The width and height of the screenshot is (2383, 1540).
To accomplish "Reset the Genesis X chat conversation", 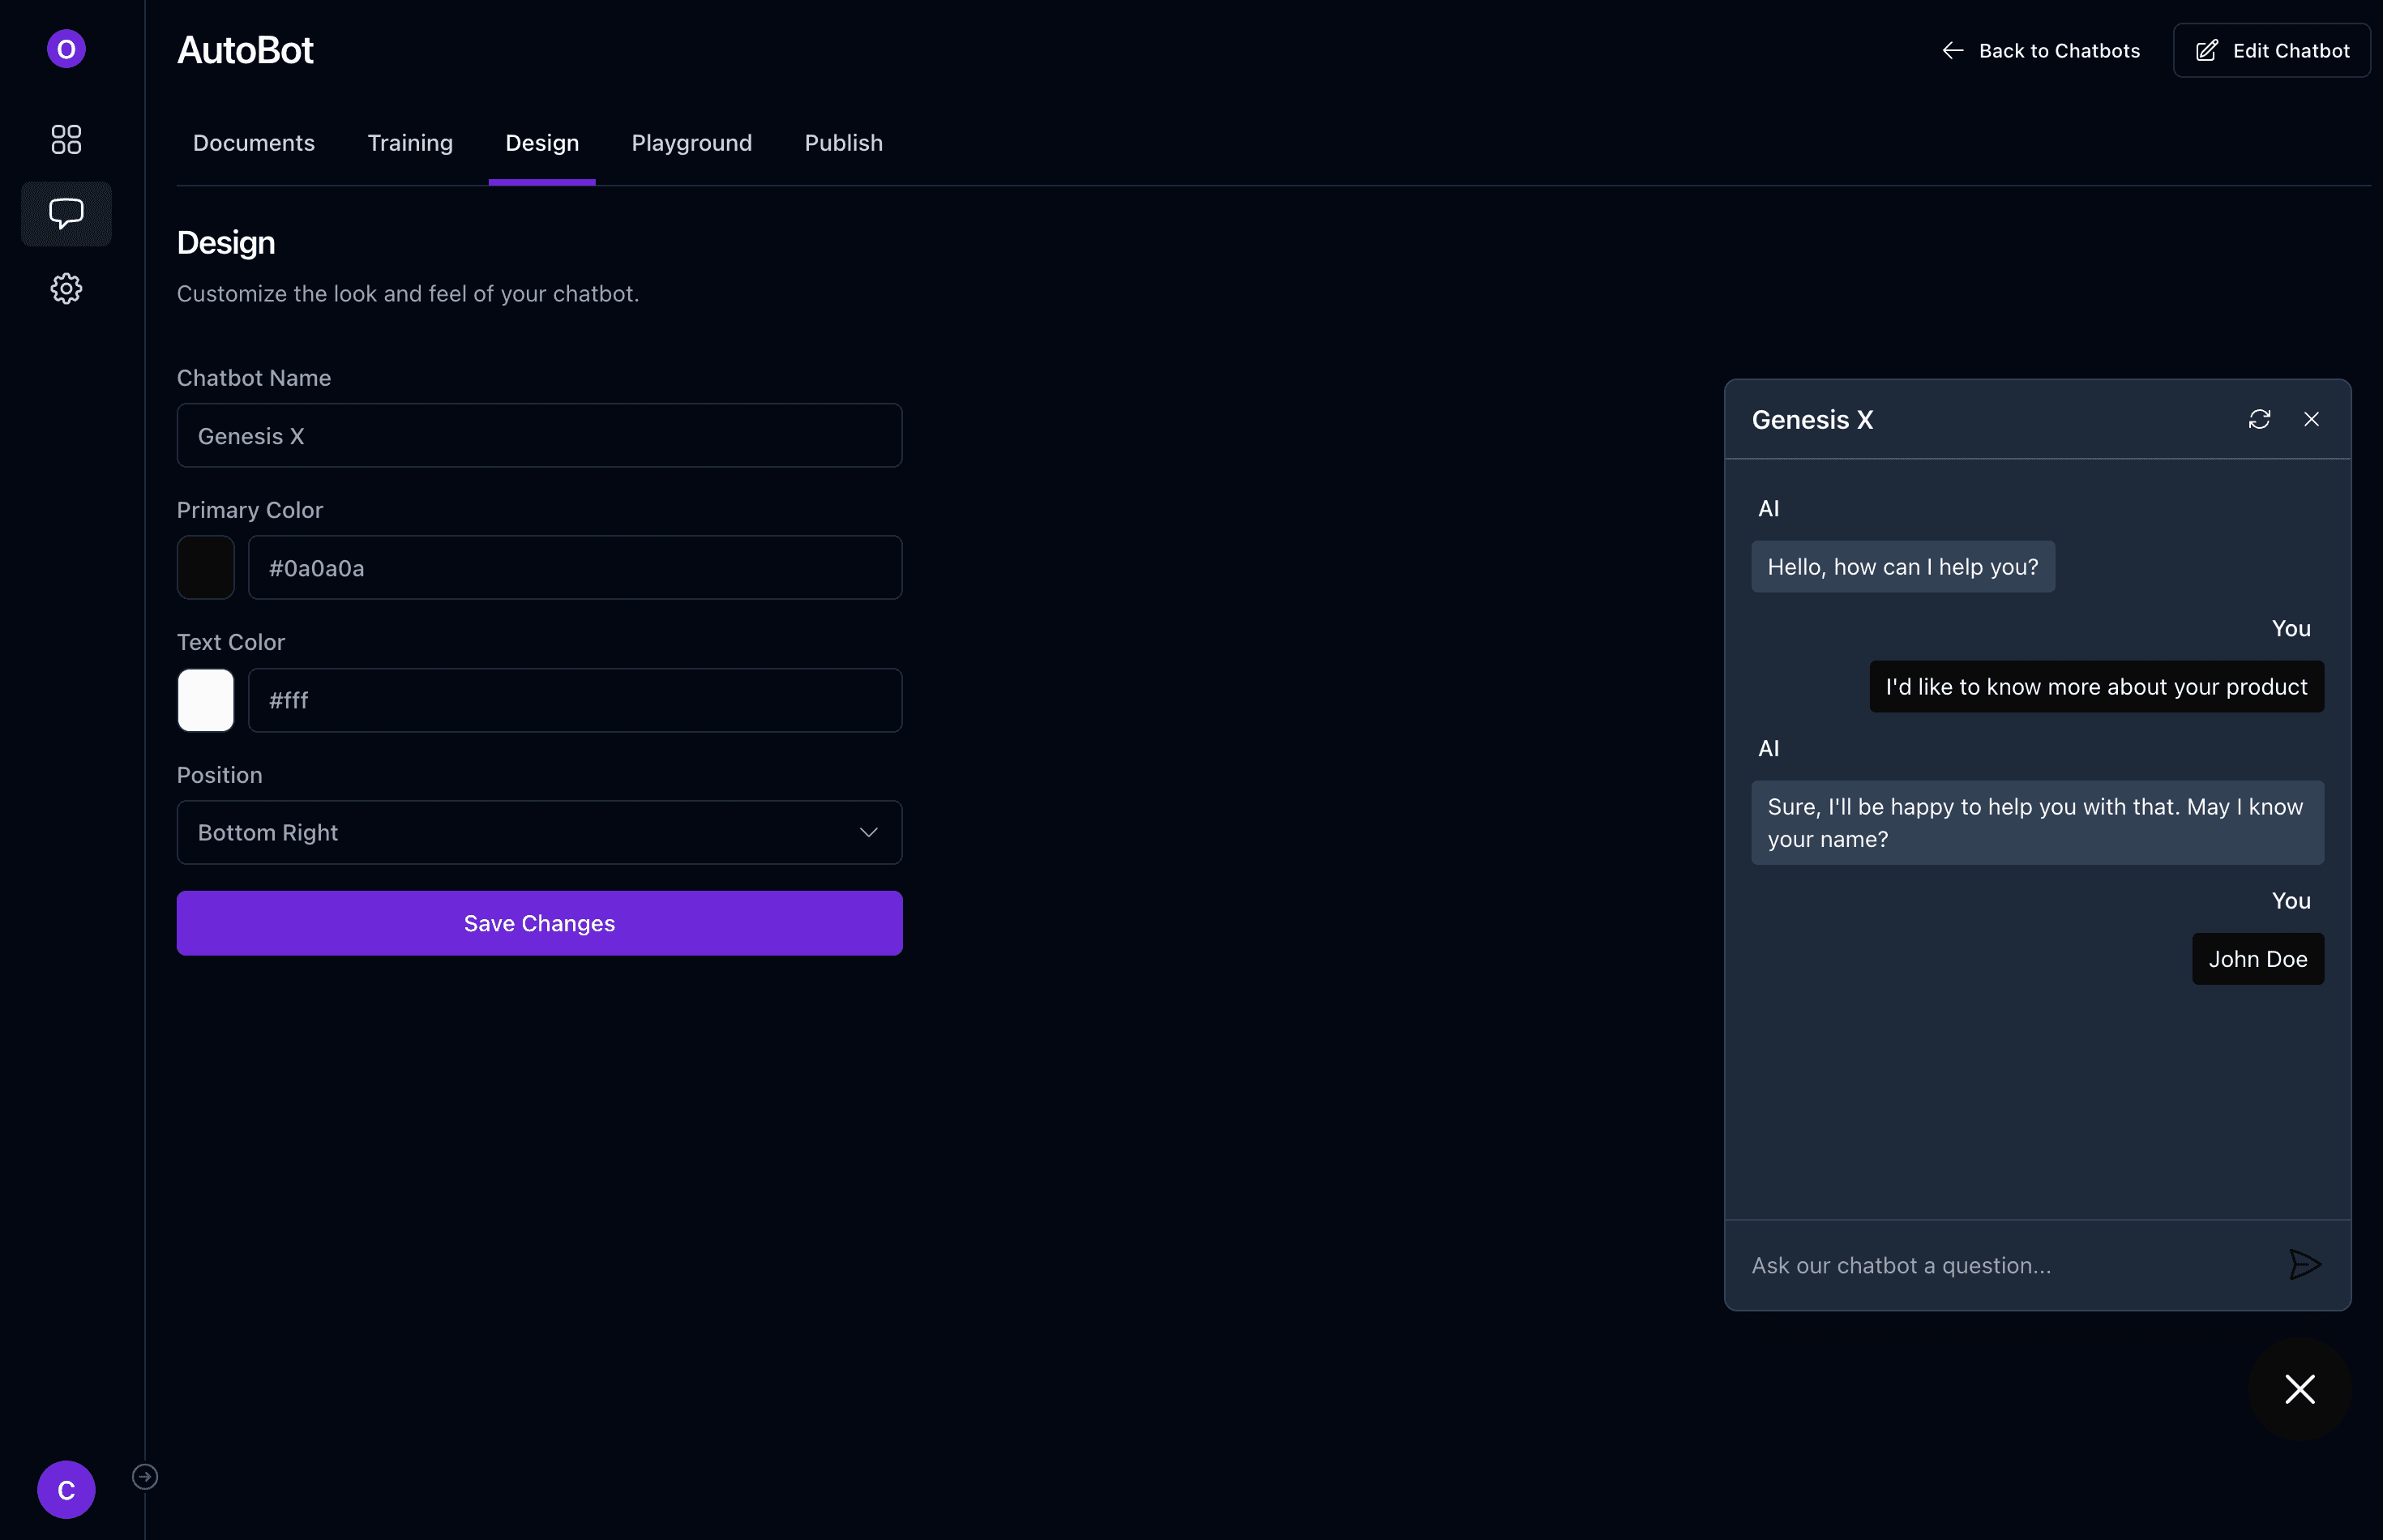I will [2260, 419].
